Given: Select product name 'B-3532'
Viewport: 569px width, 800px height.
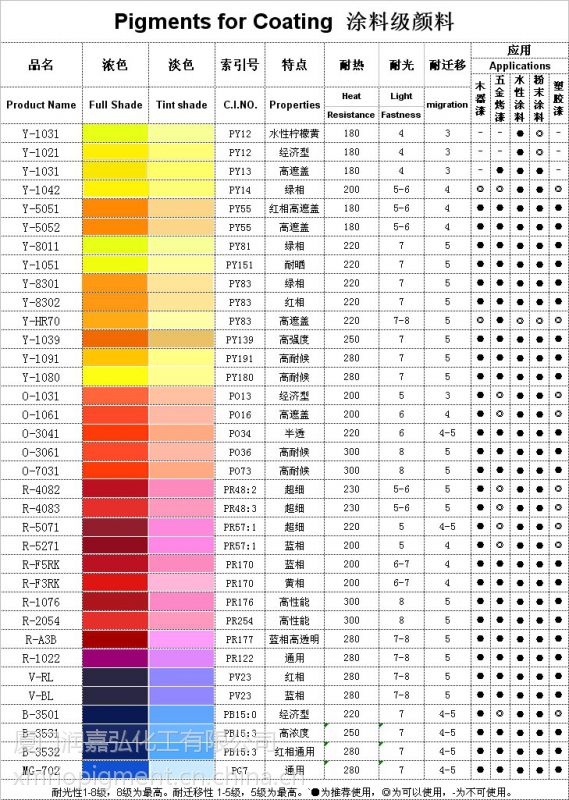Looking at the screenshot, I should (x=41, y=752).
